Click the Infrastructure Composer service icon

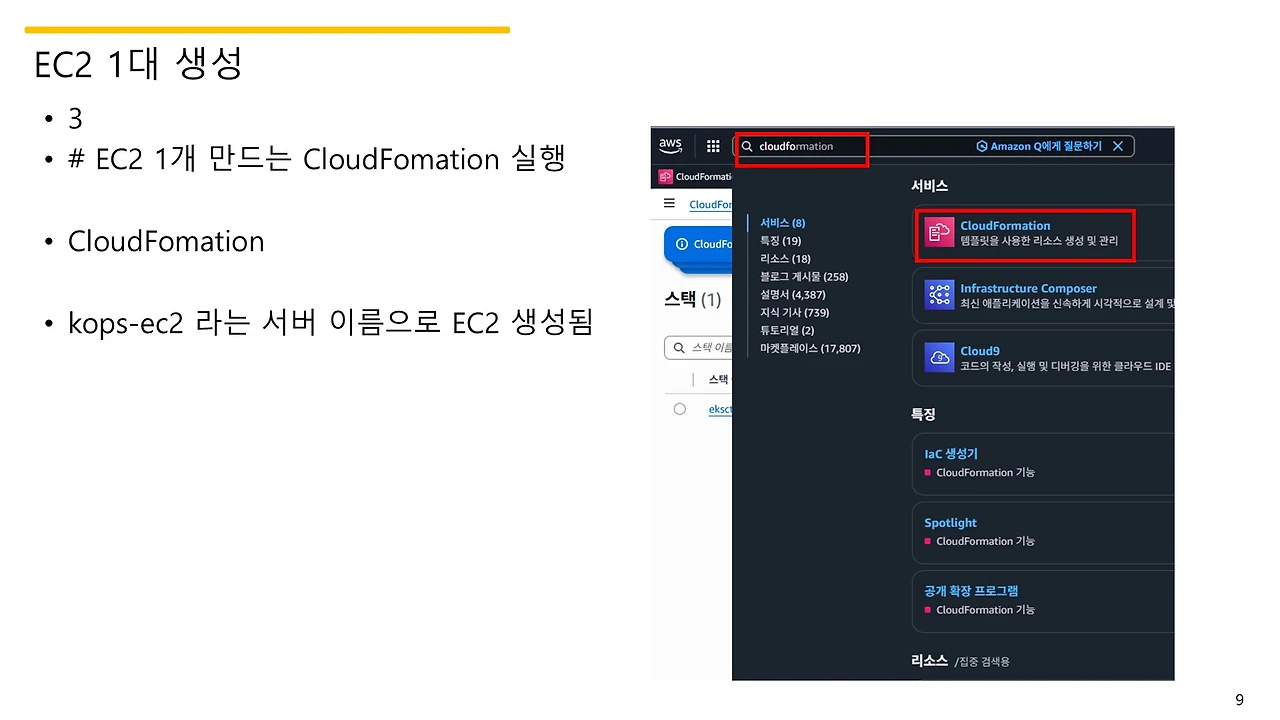point(938,296)
